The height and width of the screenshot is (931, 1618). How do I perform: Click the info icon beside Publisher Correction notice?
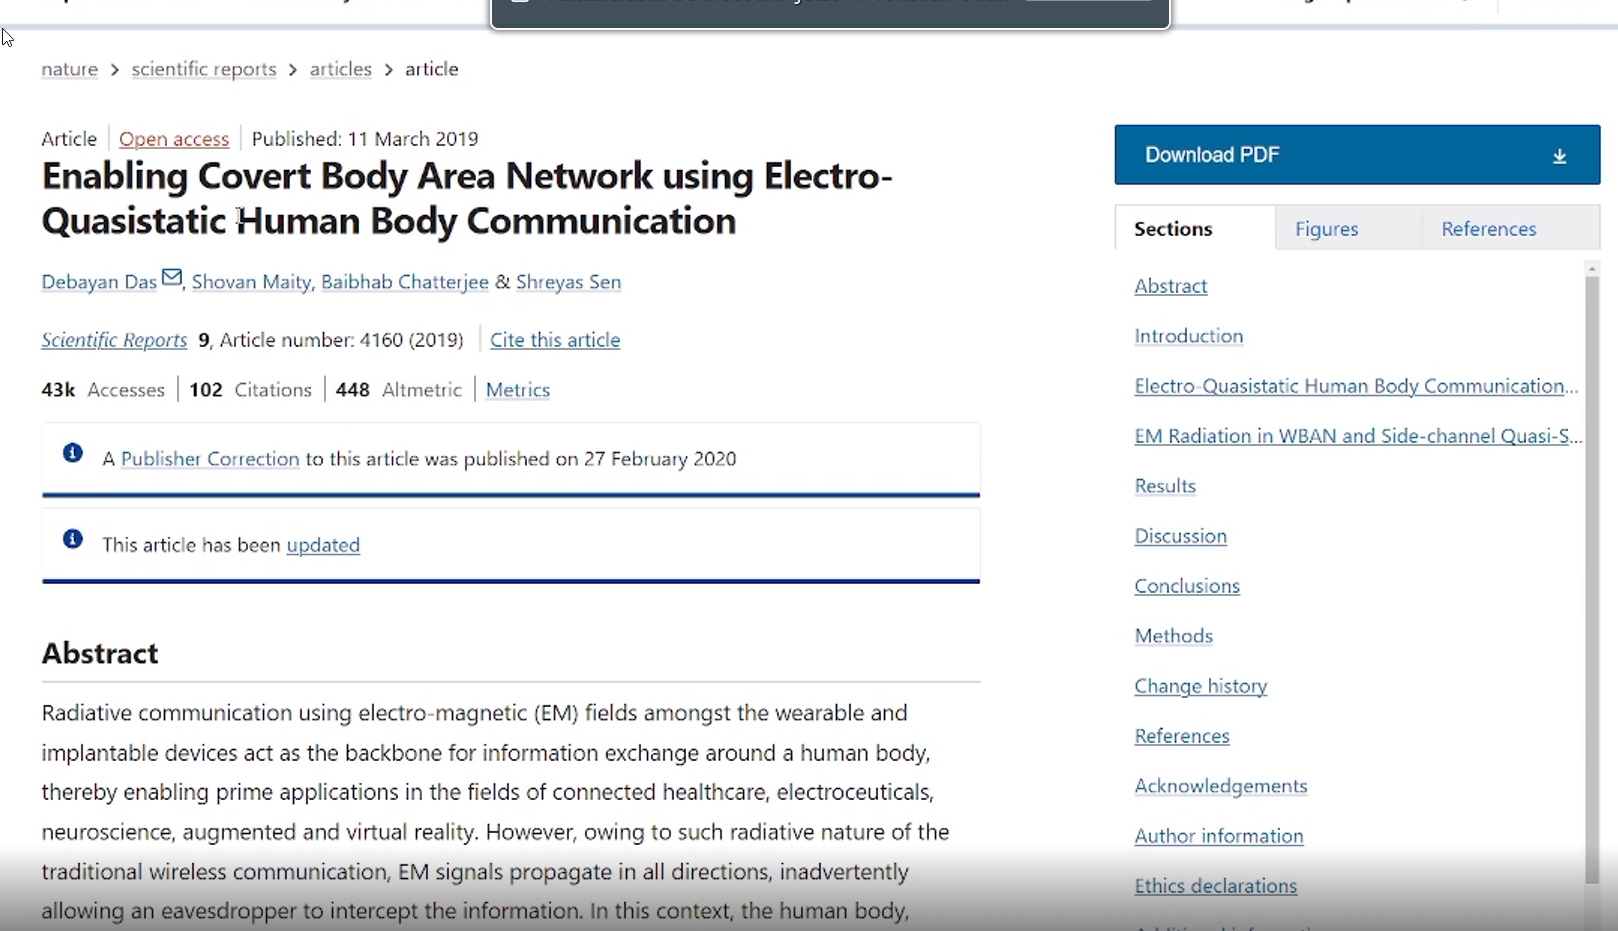coord(73,453)
